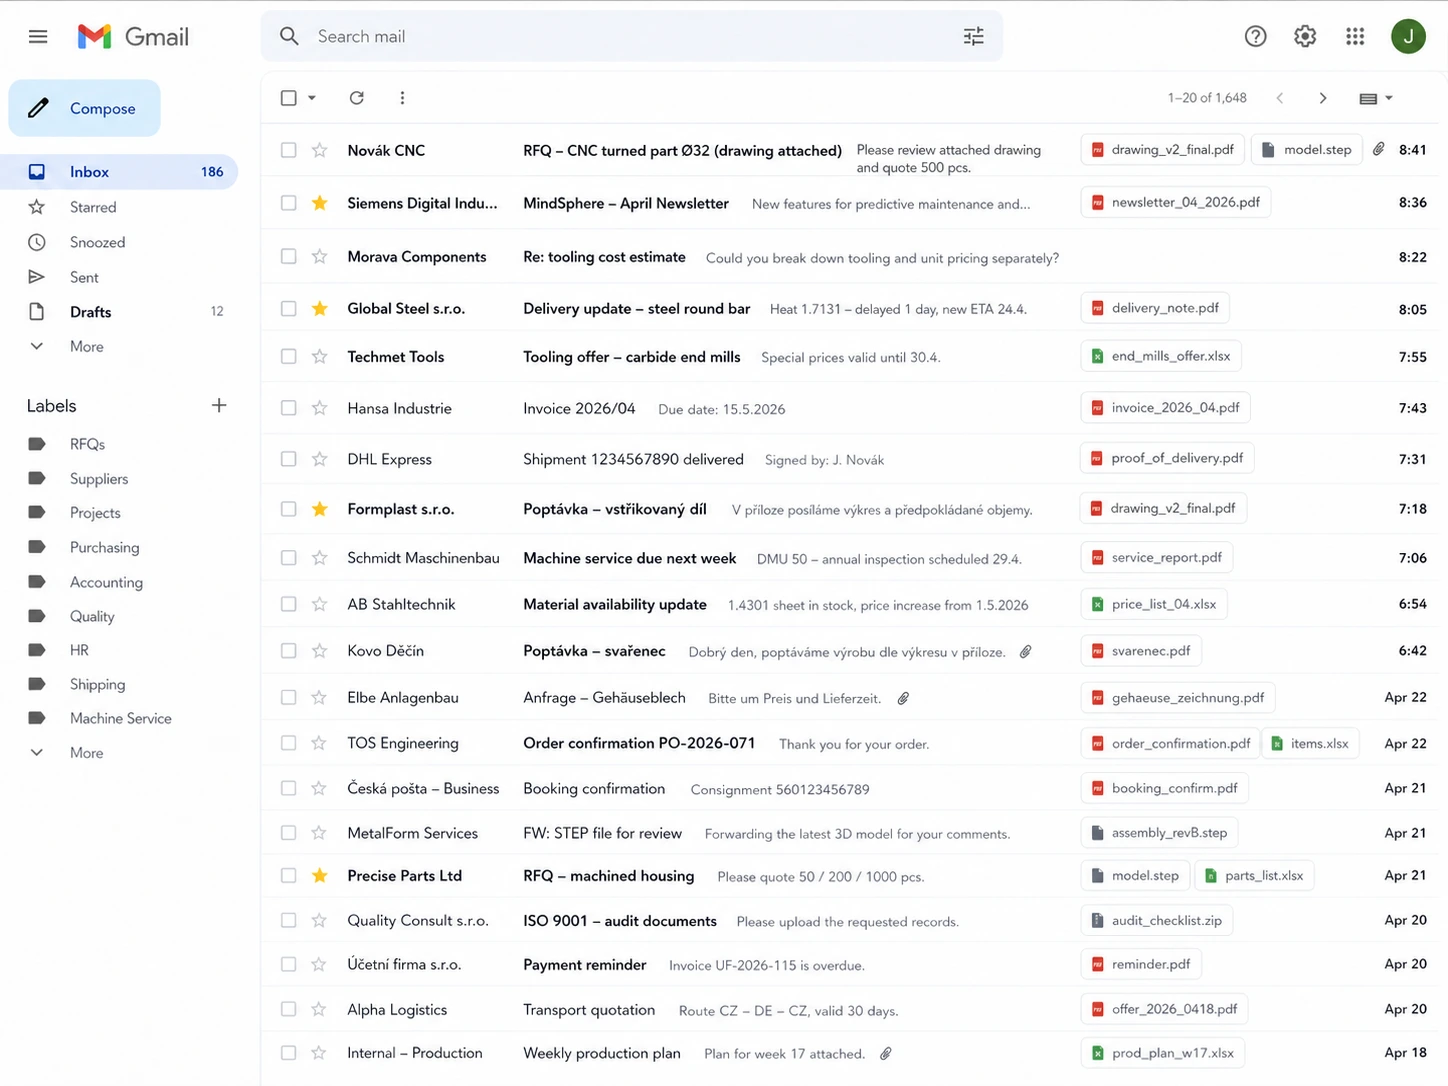
Task: Unstar the Formplast s.r.o. email
Action: click(x=319, y=509)
